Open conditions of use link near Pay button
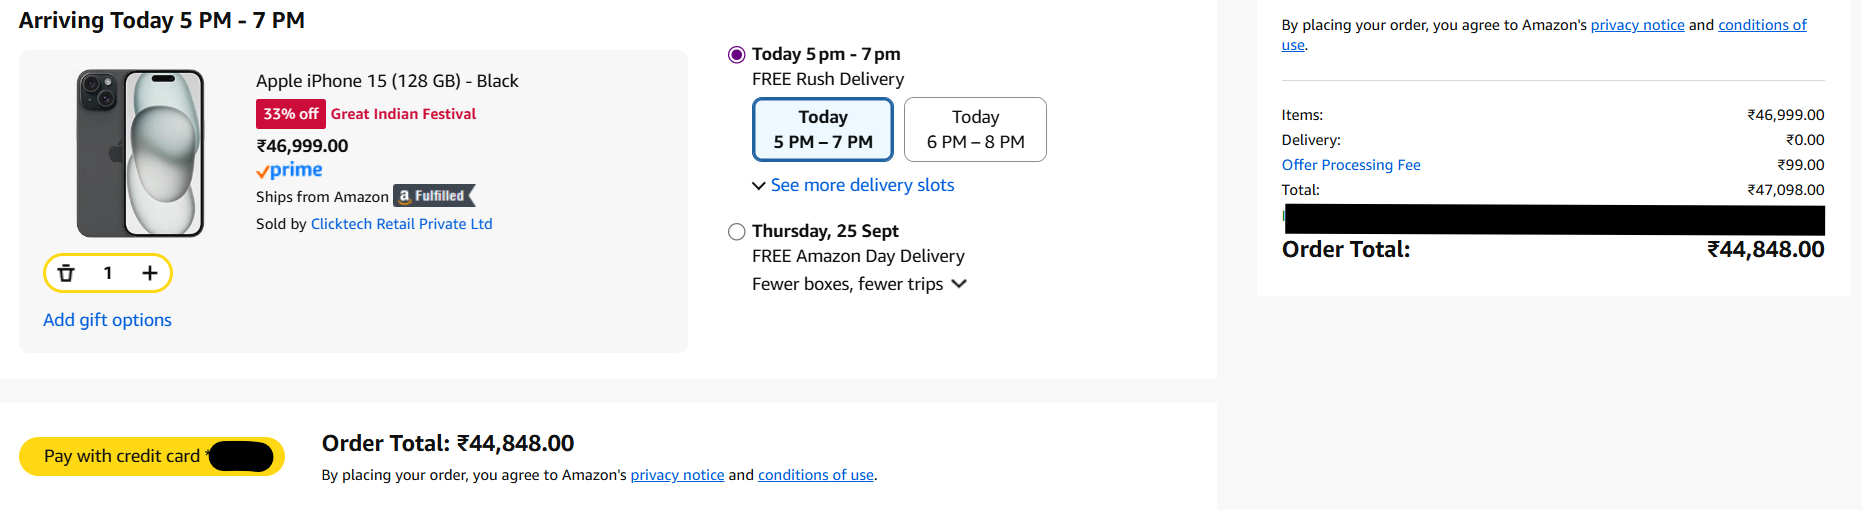Viewport: 1862px width, 510px height. (815, 475)
